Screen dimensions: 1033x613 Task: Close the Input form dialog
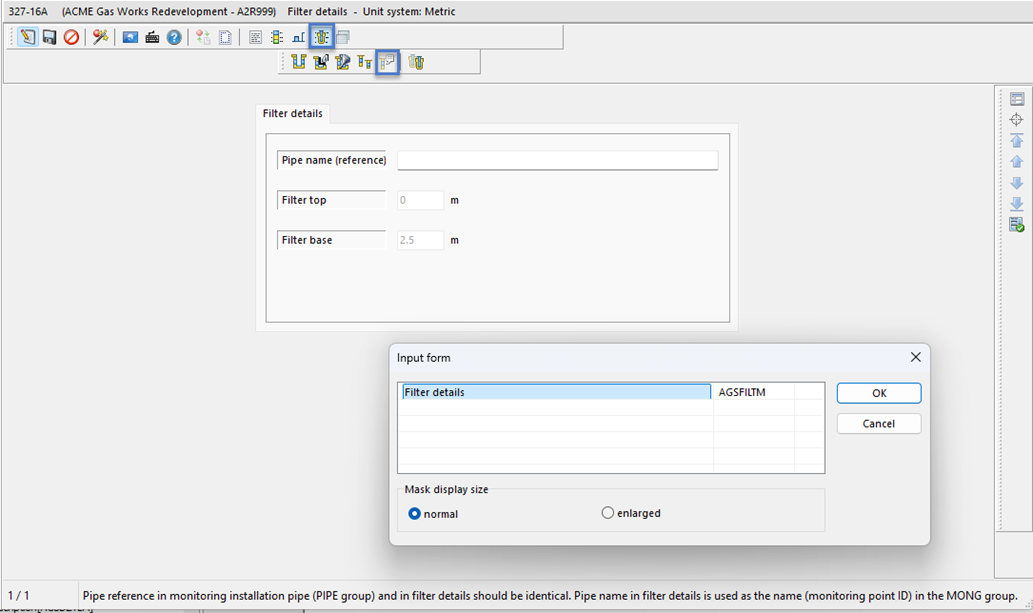(915, 357)
